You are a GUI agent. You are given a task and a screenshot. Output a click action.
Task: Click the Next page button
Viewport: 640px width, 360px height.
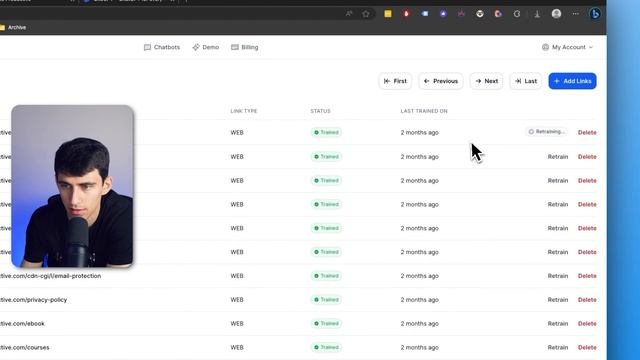487,81
